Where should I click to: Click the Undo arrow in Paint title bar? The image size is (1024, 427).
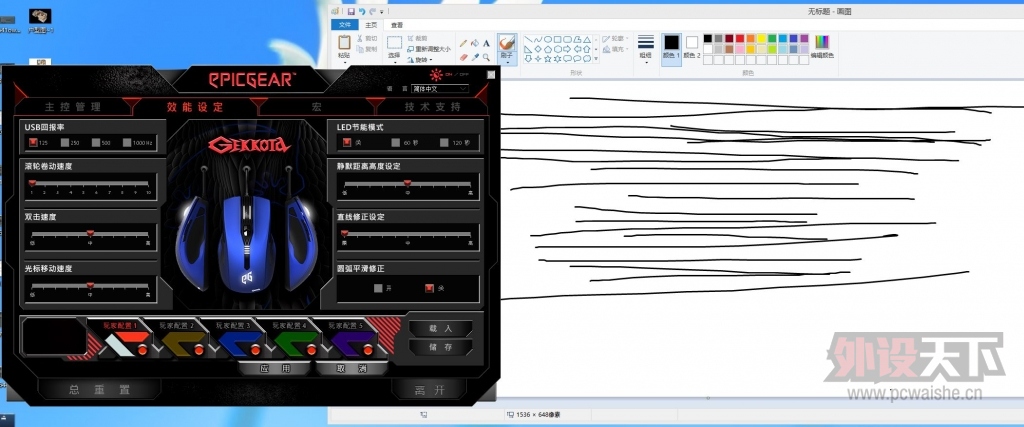[x=362, y=11]
